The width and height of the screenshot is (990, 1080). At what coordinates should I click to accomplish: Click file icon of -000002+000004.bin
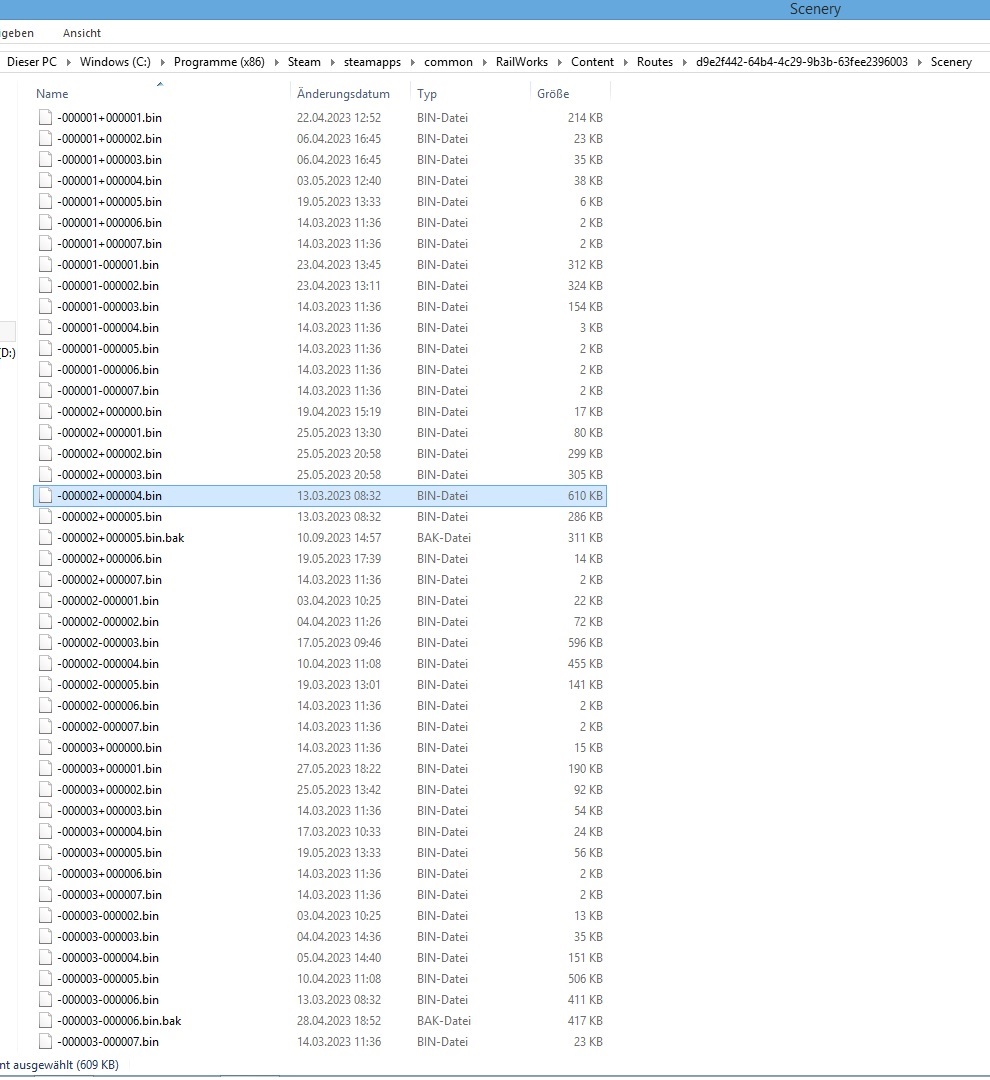pos(45,495)
